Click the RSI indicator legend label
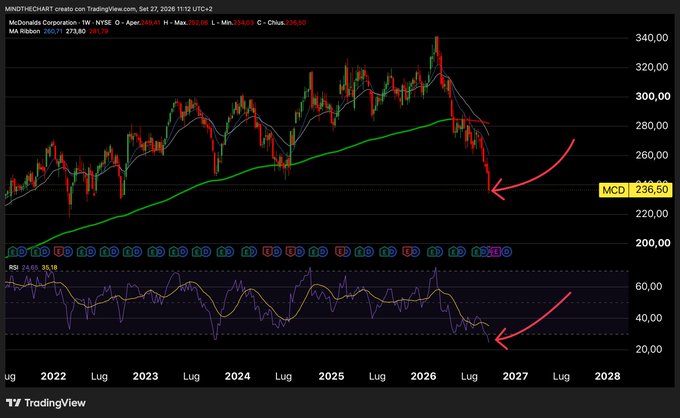The image size is (680, 418). point(13,268)
